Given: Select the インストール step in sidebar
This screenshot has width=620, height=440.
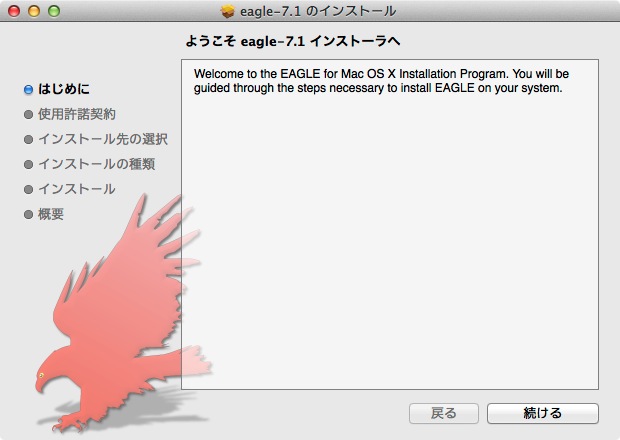Looking at the screenshot, I should (x=77, y=189).
